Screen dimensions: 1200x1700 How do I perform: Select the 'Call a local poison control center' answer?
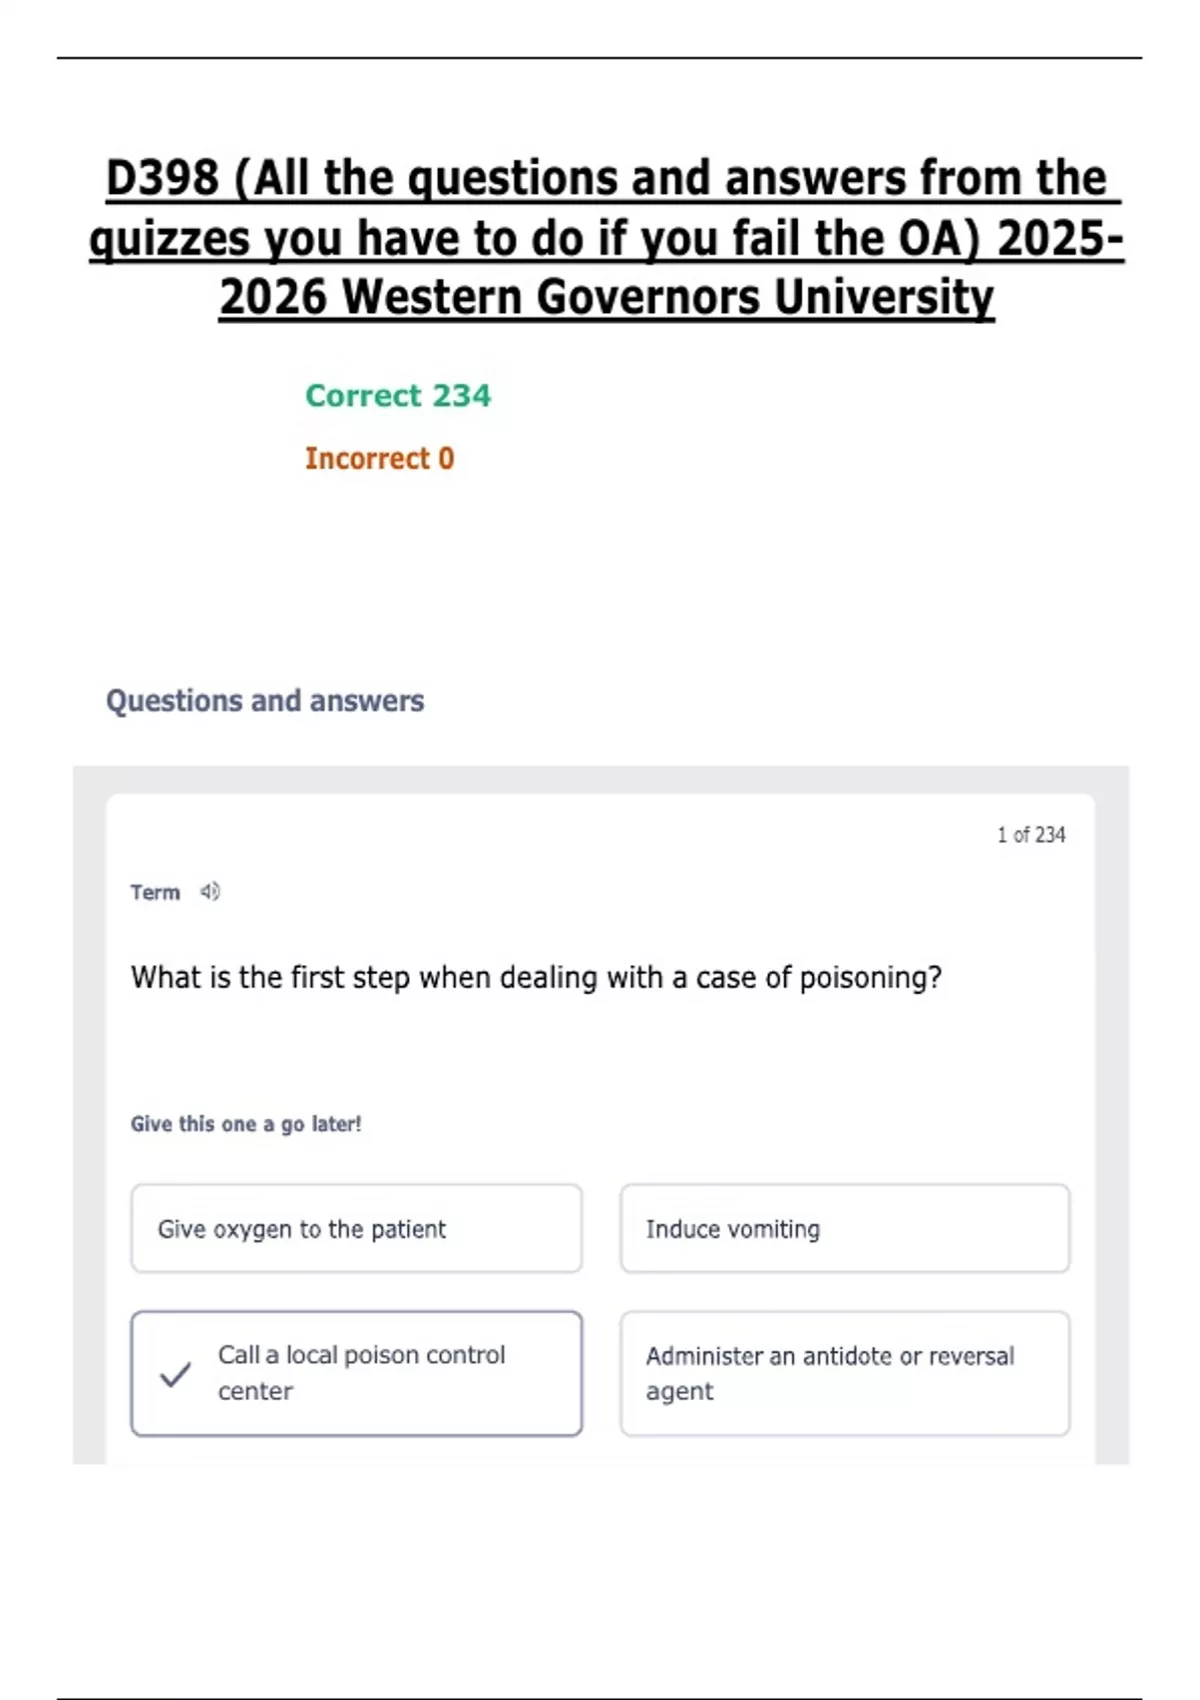click(356, 1373)
